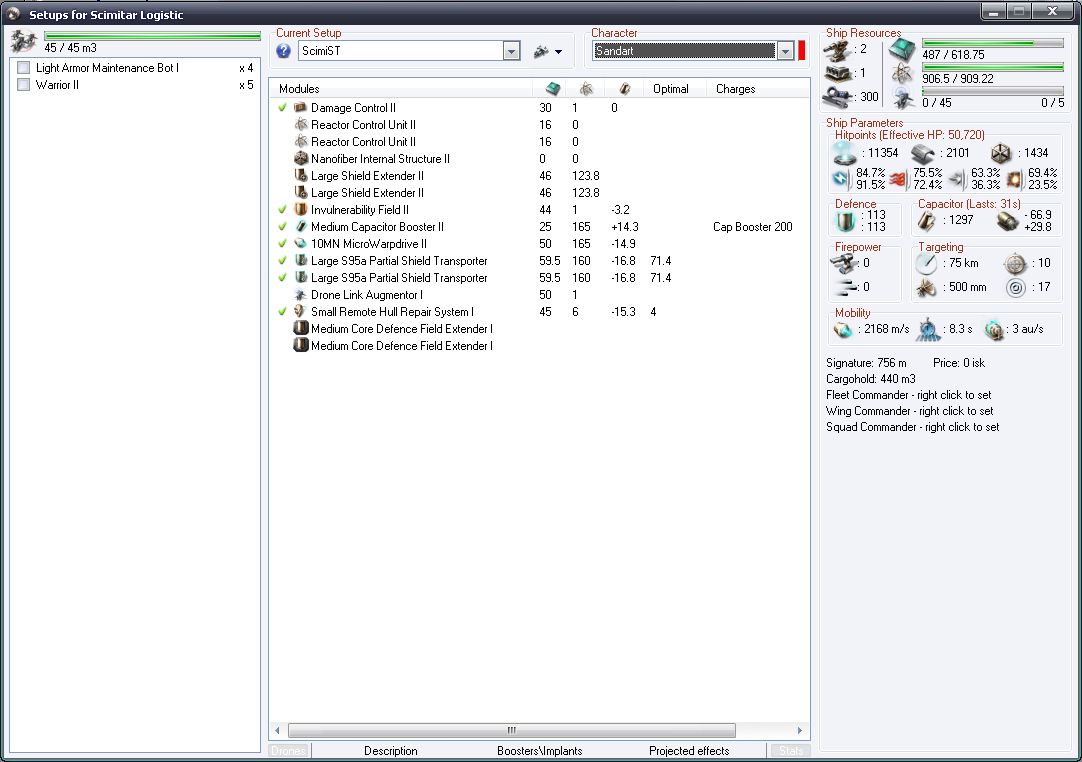Click the Small Remote Hull Repair System icon
The image size is (1082, 762).
pos(300,311)
